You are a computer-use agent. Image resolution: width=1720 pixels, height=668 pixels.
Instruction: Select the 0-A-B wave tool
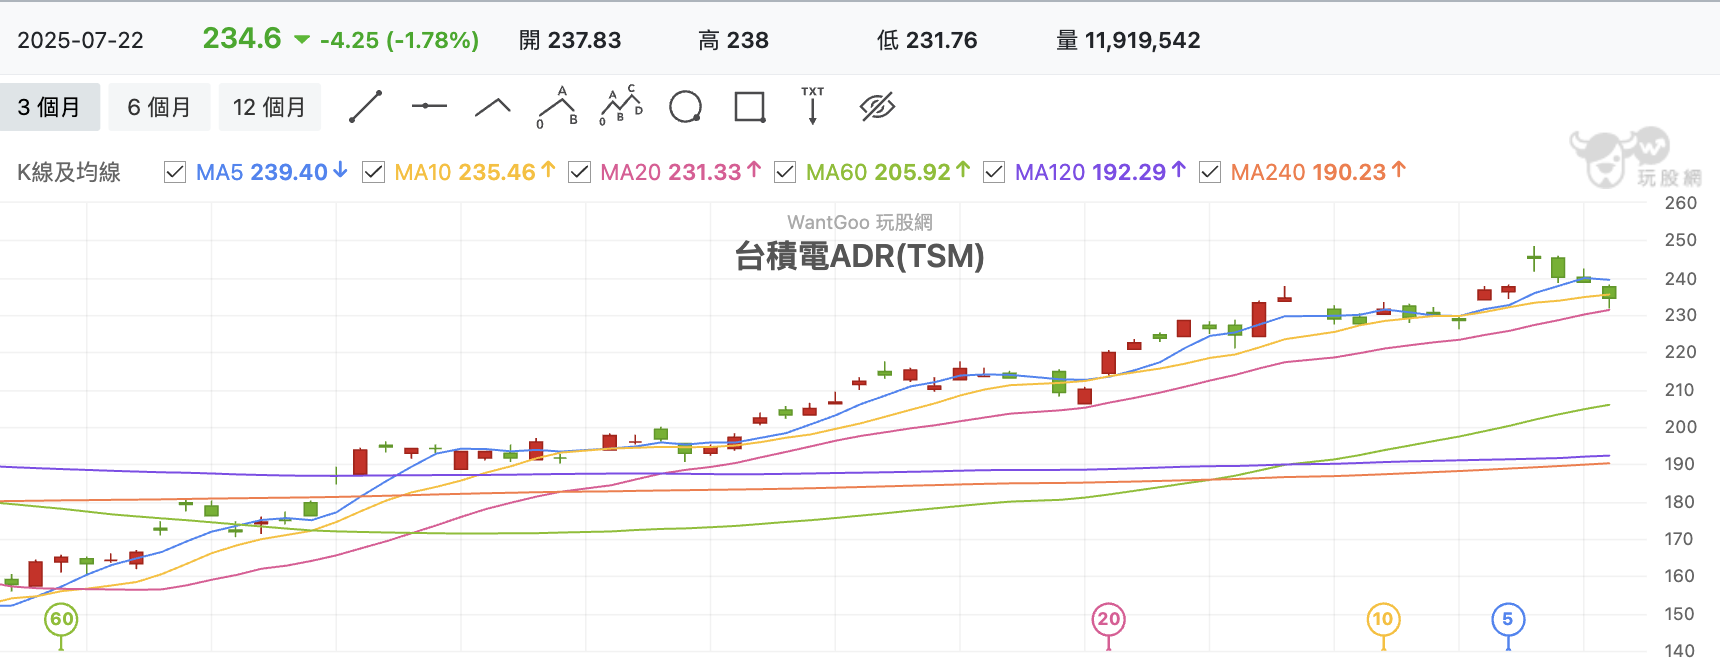tap(557, 107)
